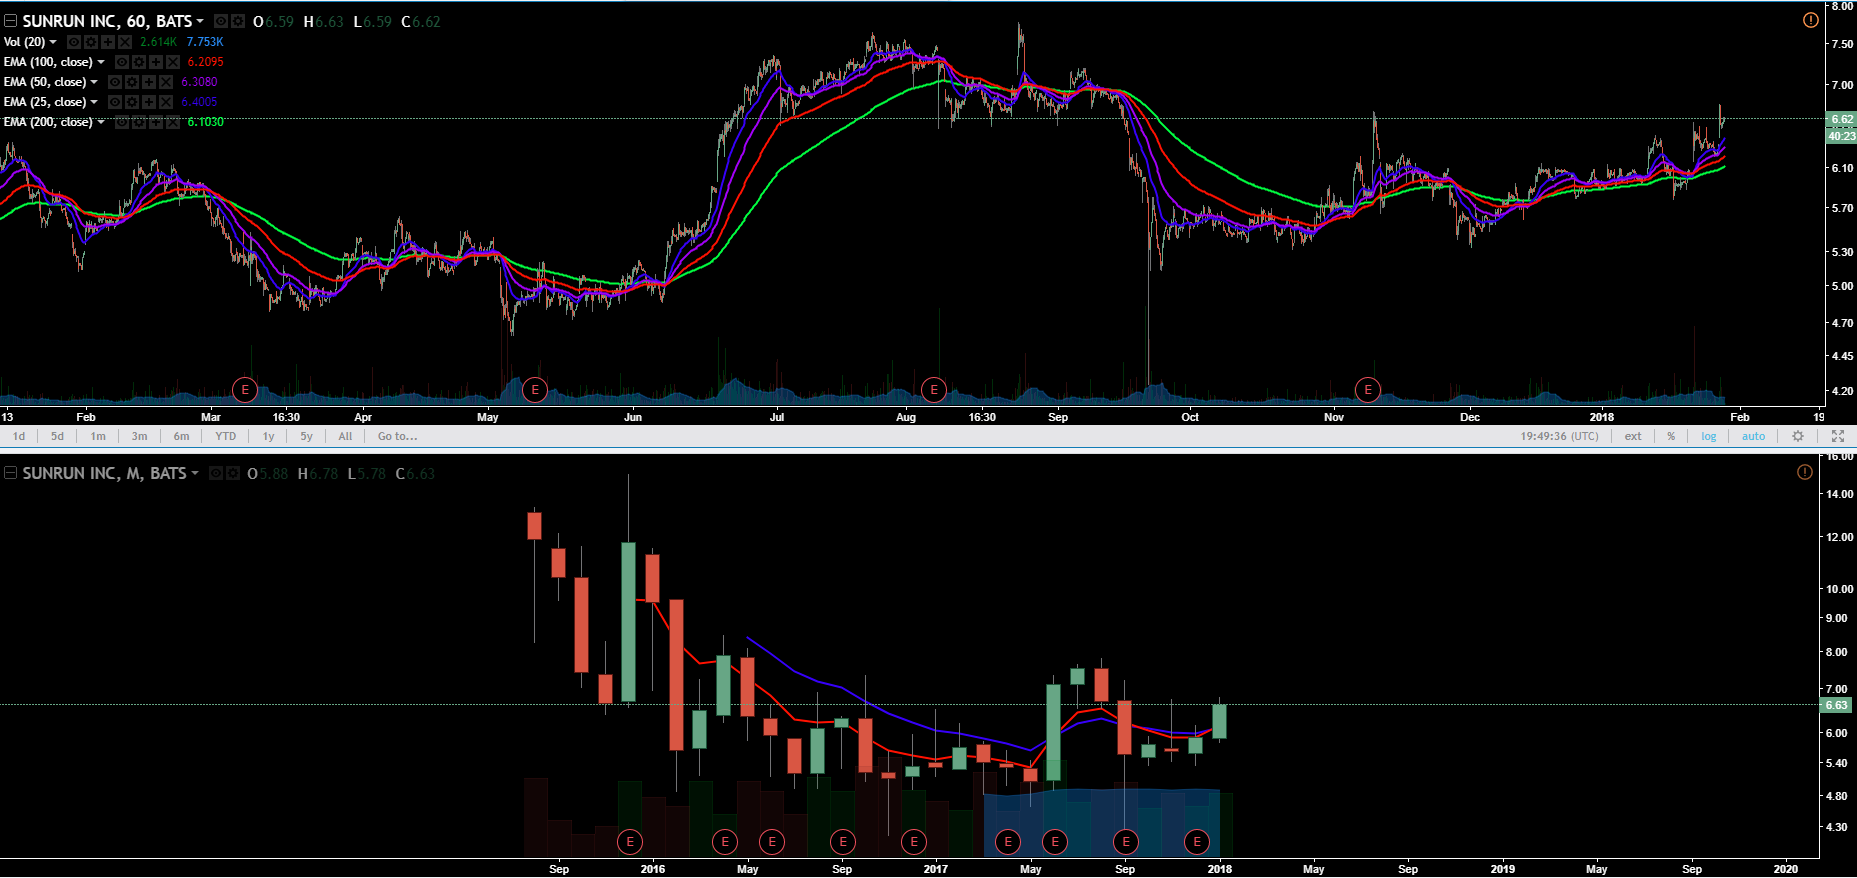Open the SUNRUN INC, M, BATS series dropdown
1857x878 pixels.
click(x=194, y=473)
